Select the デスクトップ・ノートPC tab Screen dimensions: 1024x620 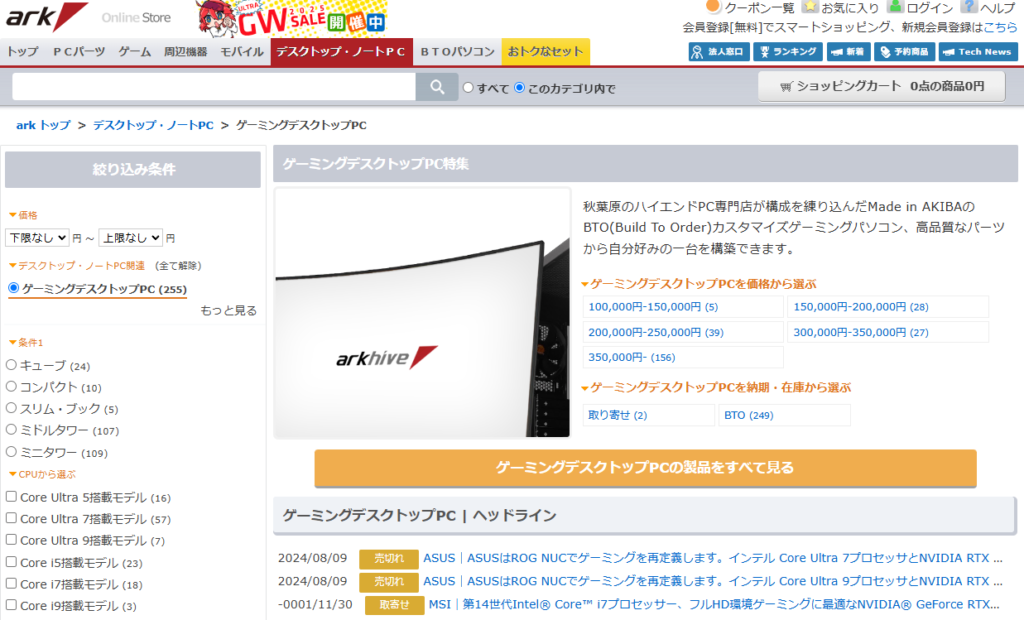(x=342, y=52)
